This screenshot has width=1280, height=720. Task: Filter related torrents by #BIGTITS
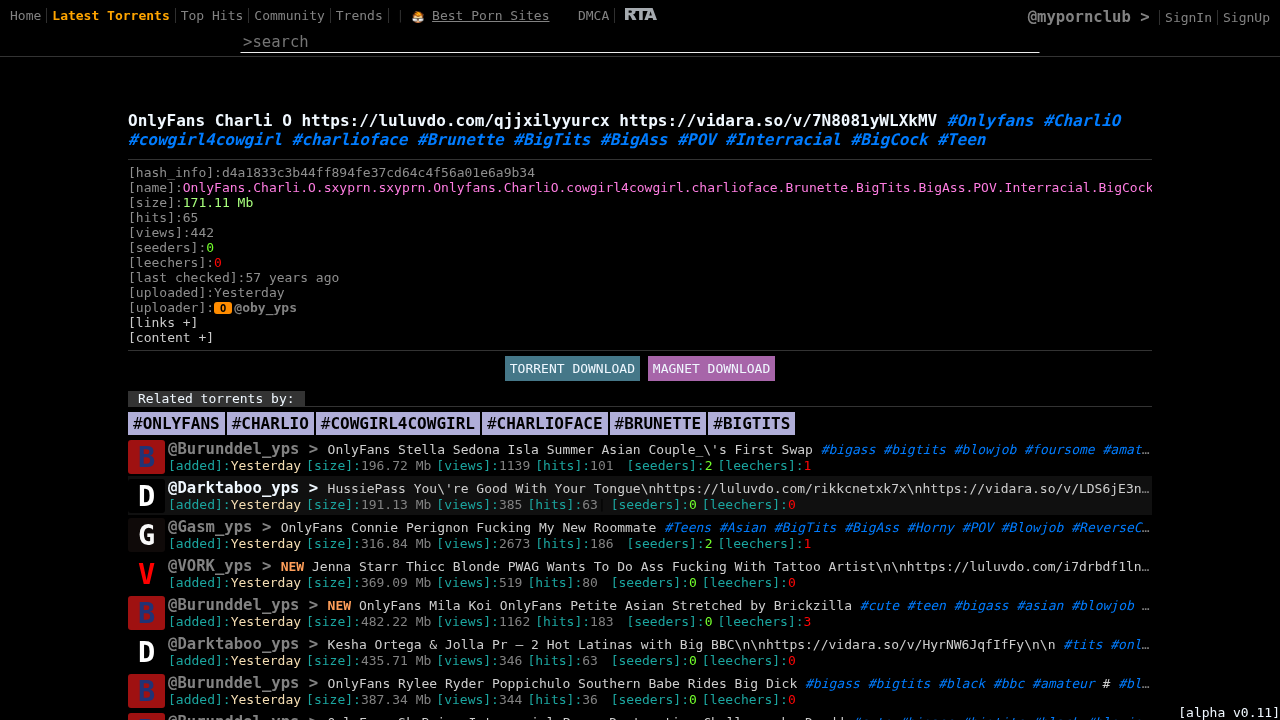pyautogui.click(x=751, y=424)
